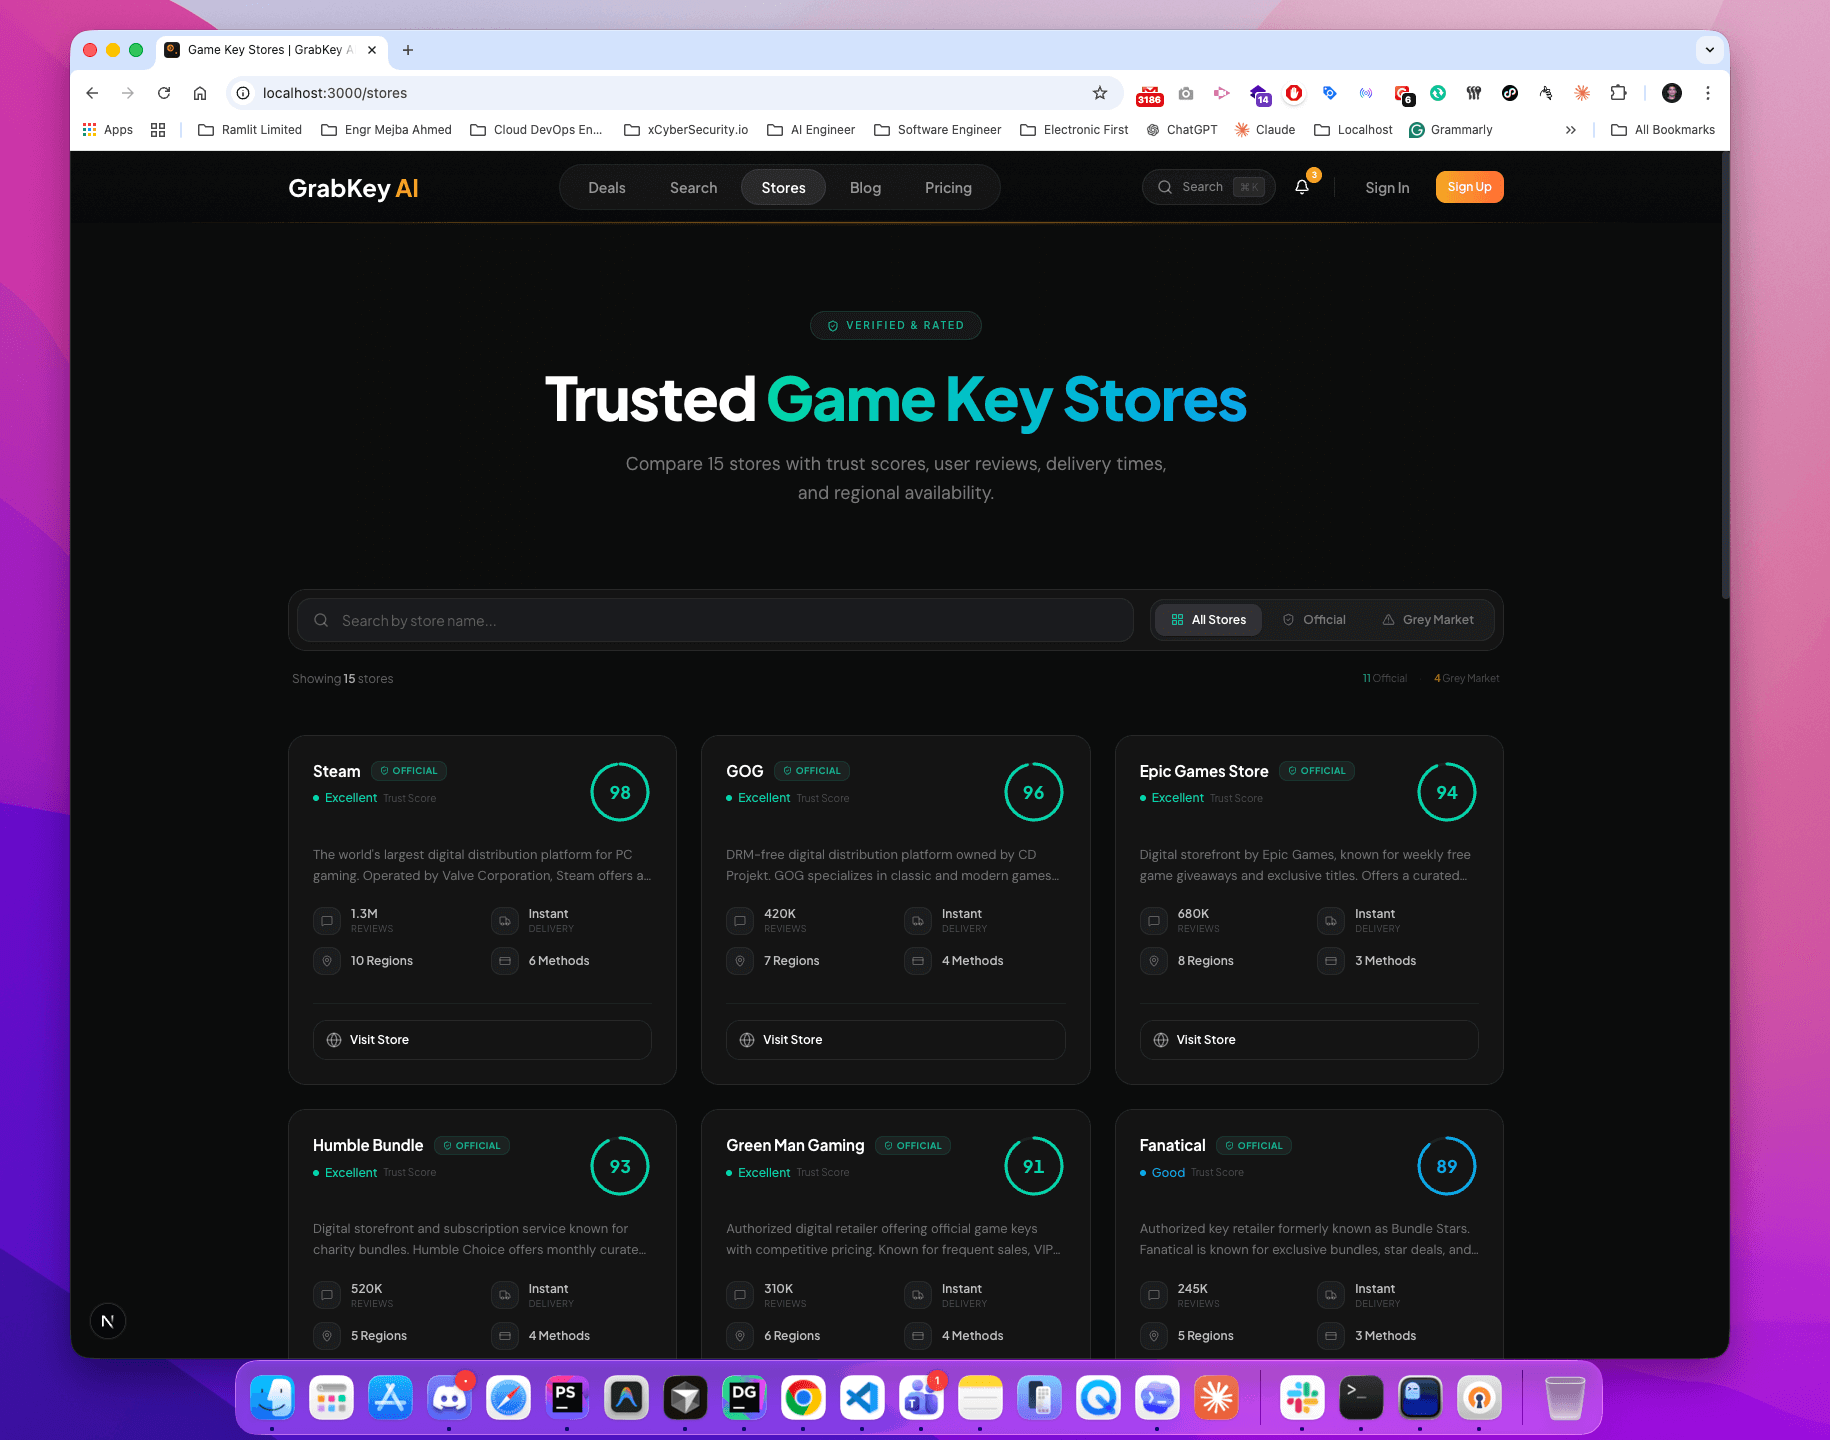Click the magnifier icon in the navbar search
1830x1440 pixels.
[x=1164, y=187]
